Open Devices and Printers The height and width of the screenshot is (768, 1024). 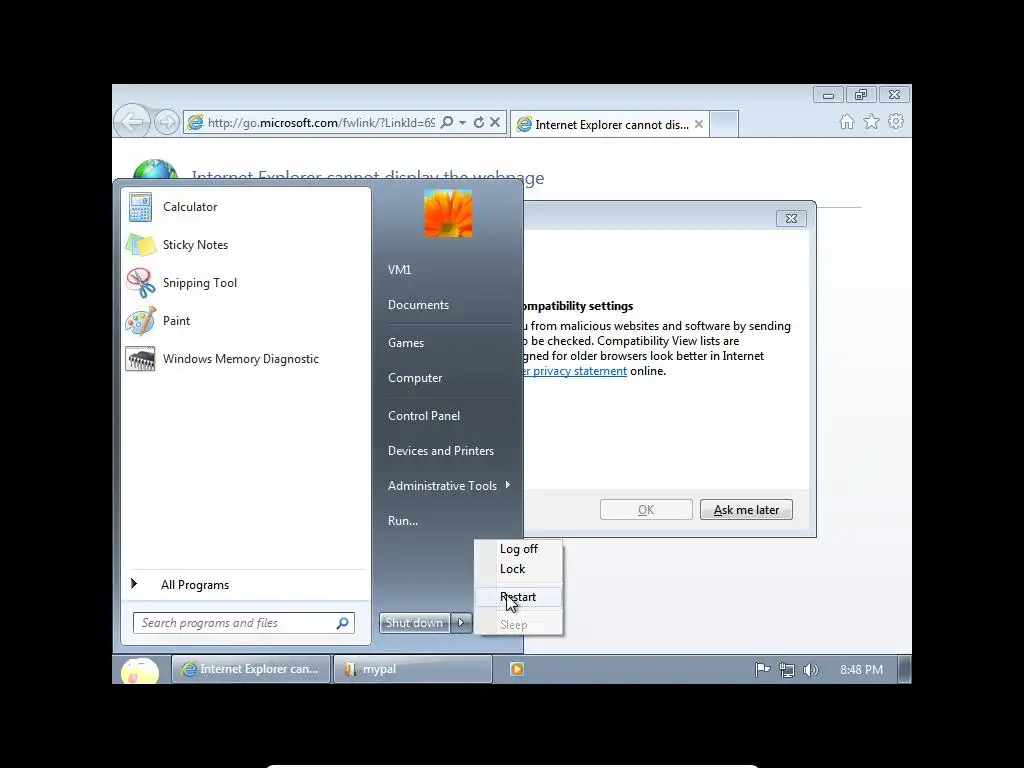[441, 451]
